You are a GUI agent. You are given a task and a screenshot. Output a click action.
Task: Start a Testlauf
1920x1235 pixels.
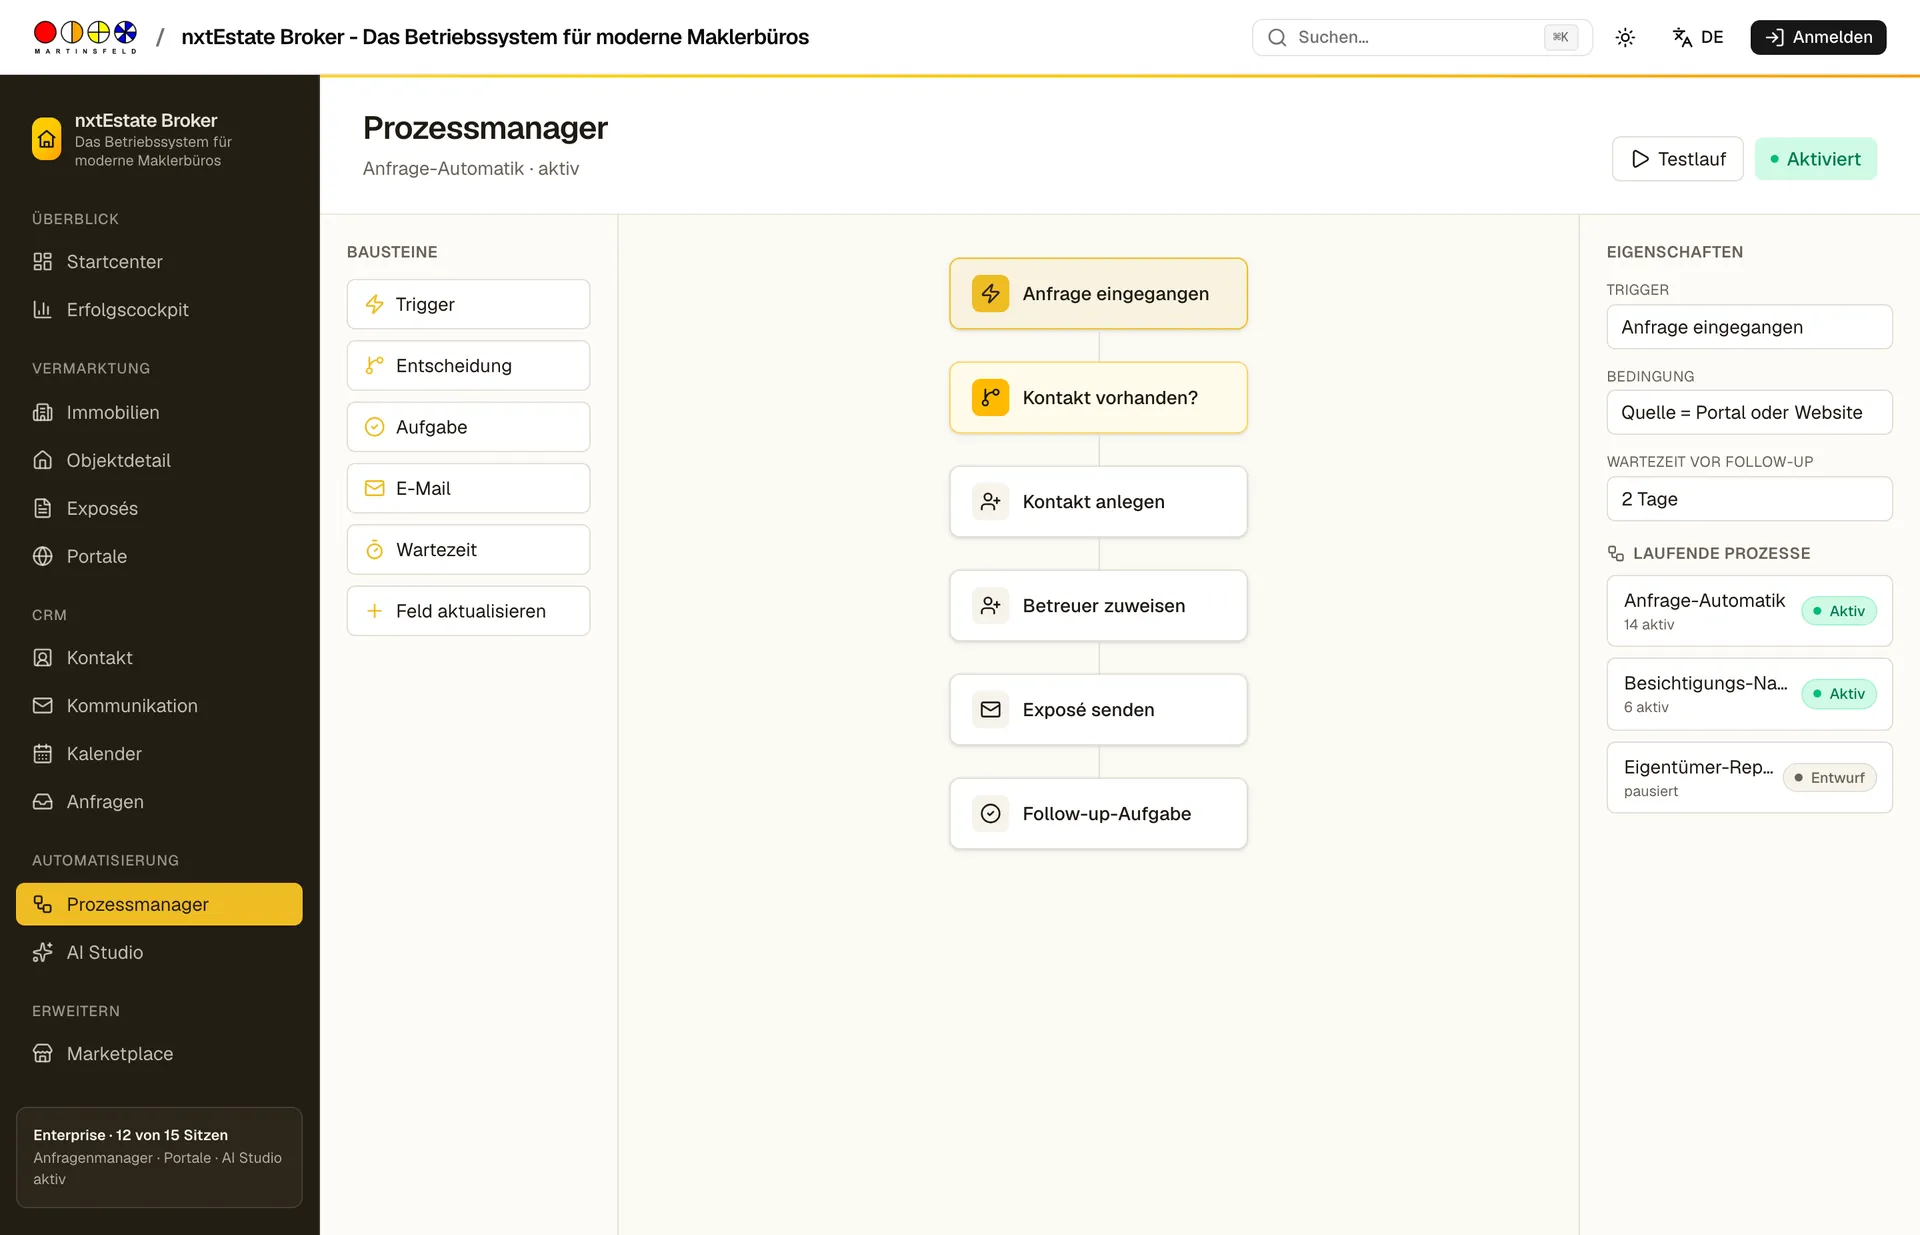pos(1677,159)
